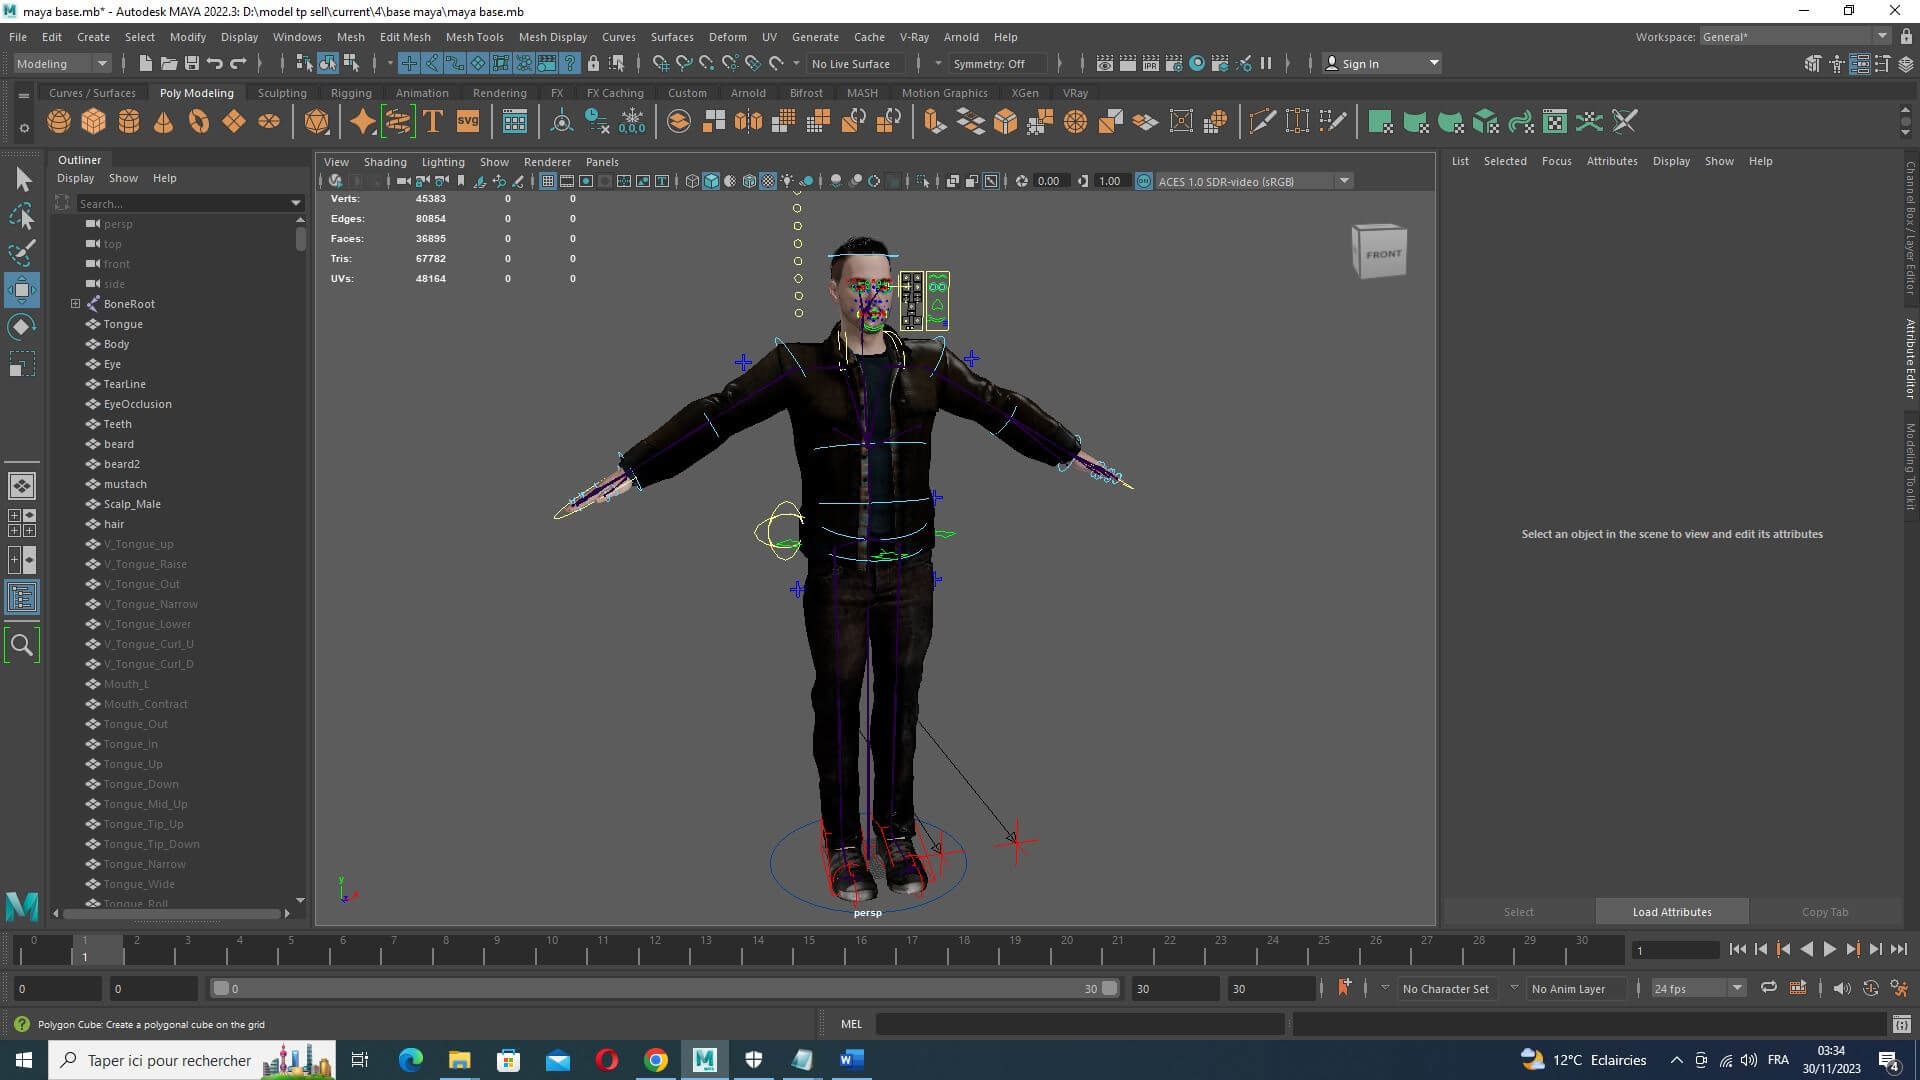Image resolution: width=1920 pixels, height=1080 pixels.
Task: Click the polygon cube shelf icon
Action: coord(93,122)
